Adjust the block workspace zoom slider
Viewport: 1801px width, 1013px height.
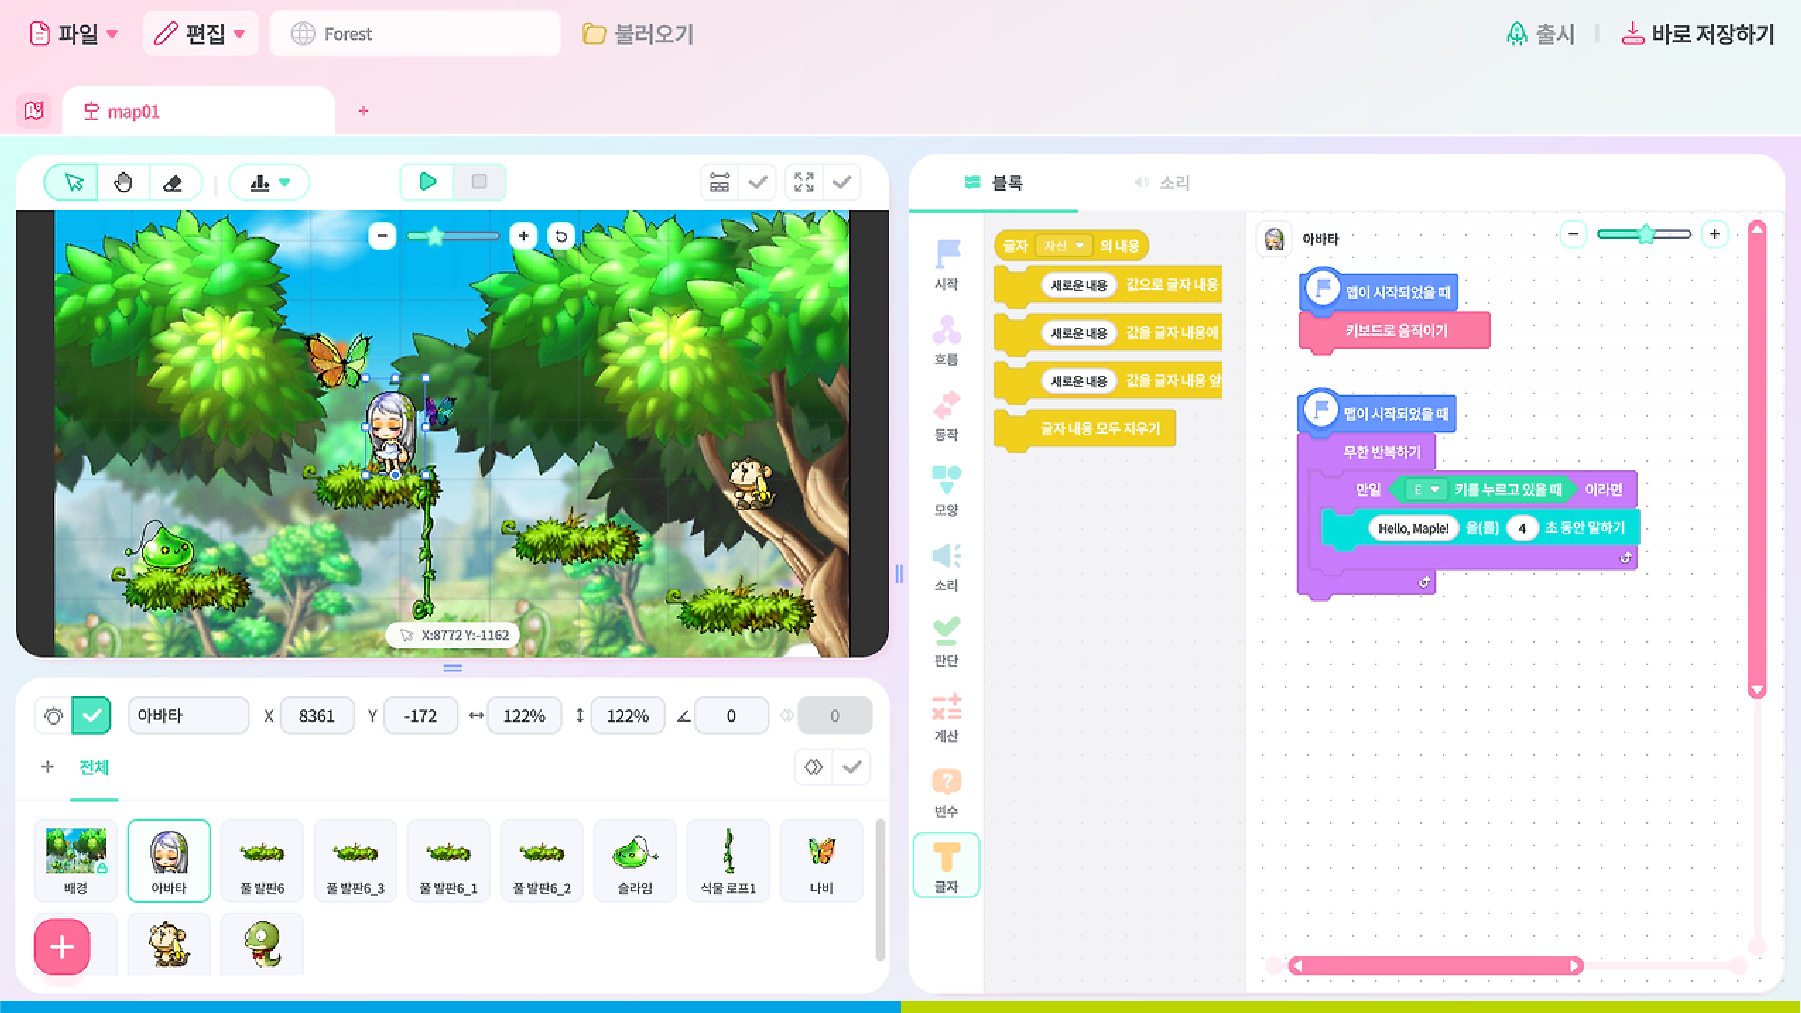(1644, 234)
